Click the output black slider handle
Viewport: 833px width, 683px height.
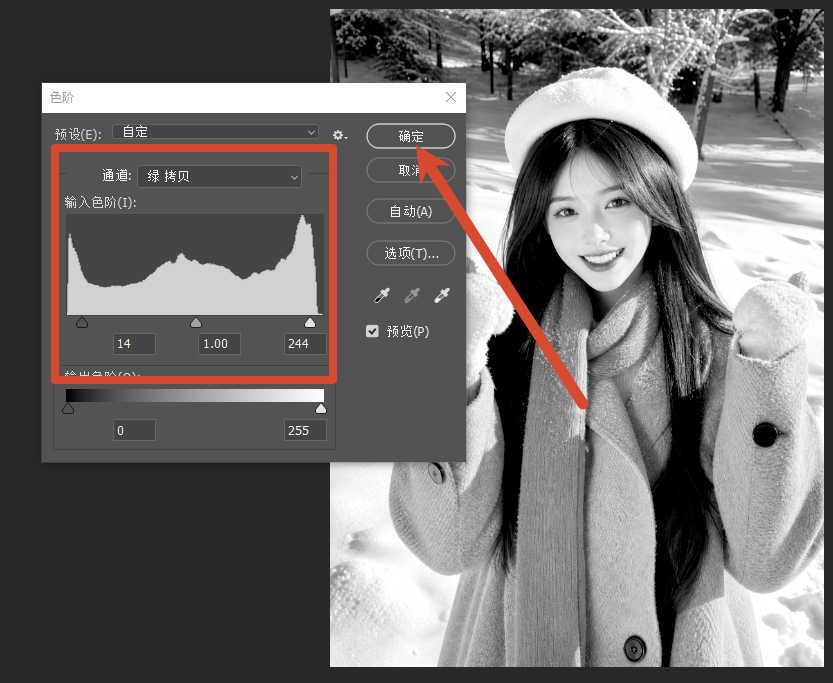point(68,408)
